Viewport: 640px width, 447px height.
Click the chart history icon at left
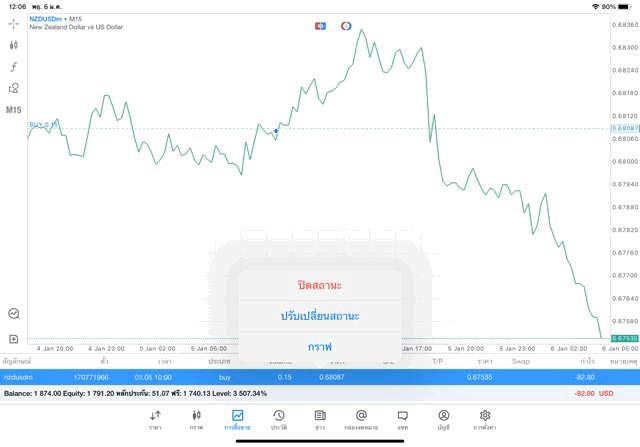coord(14,313)
